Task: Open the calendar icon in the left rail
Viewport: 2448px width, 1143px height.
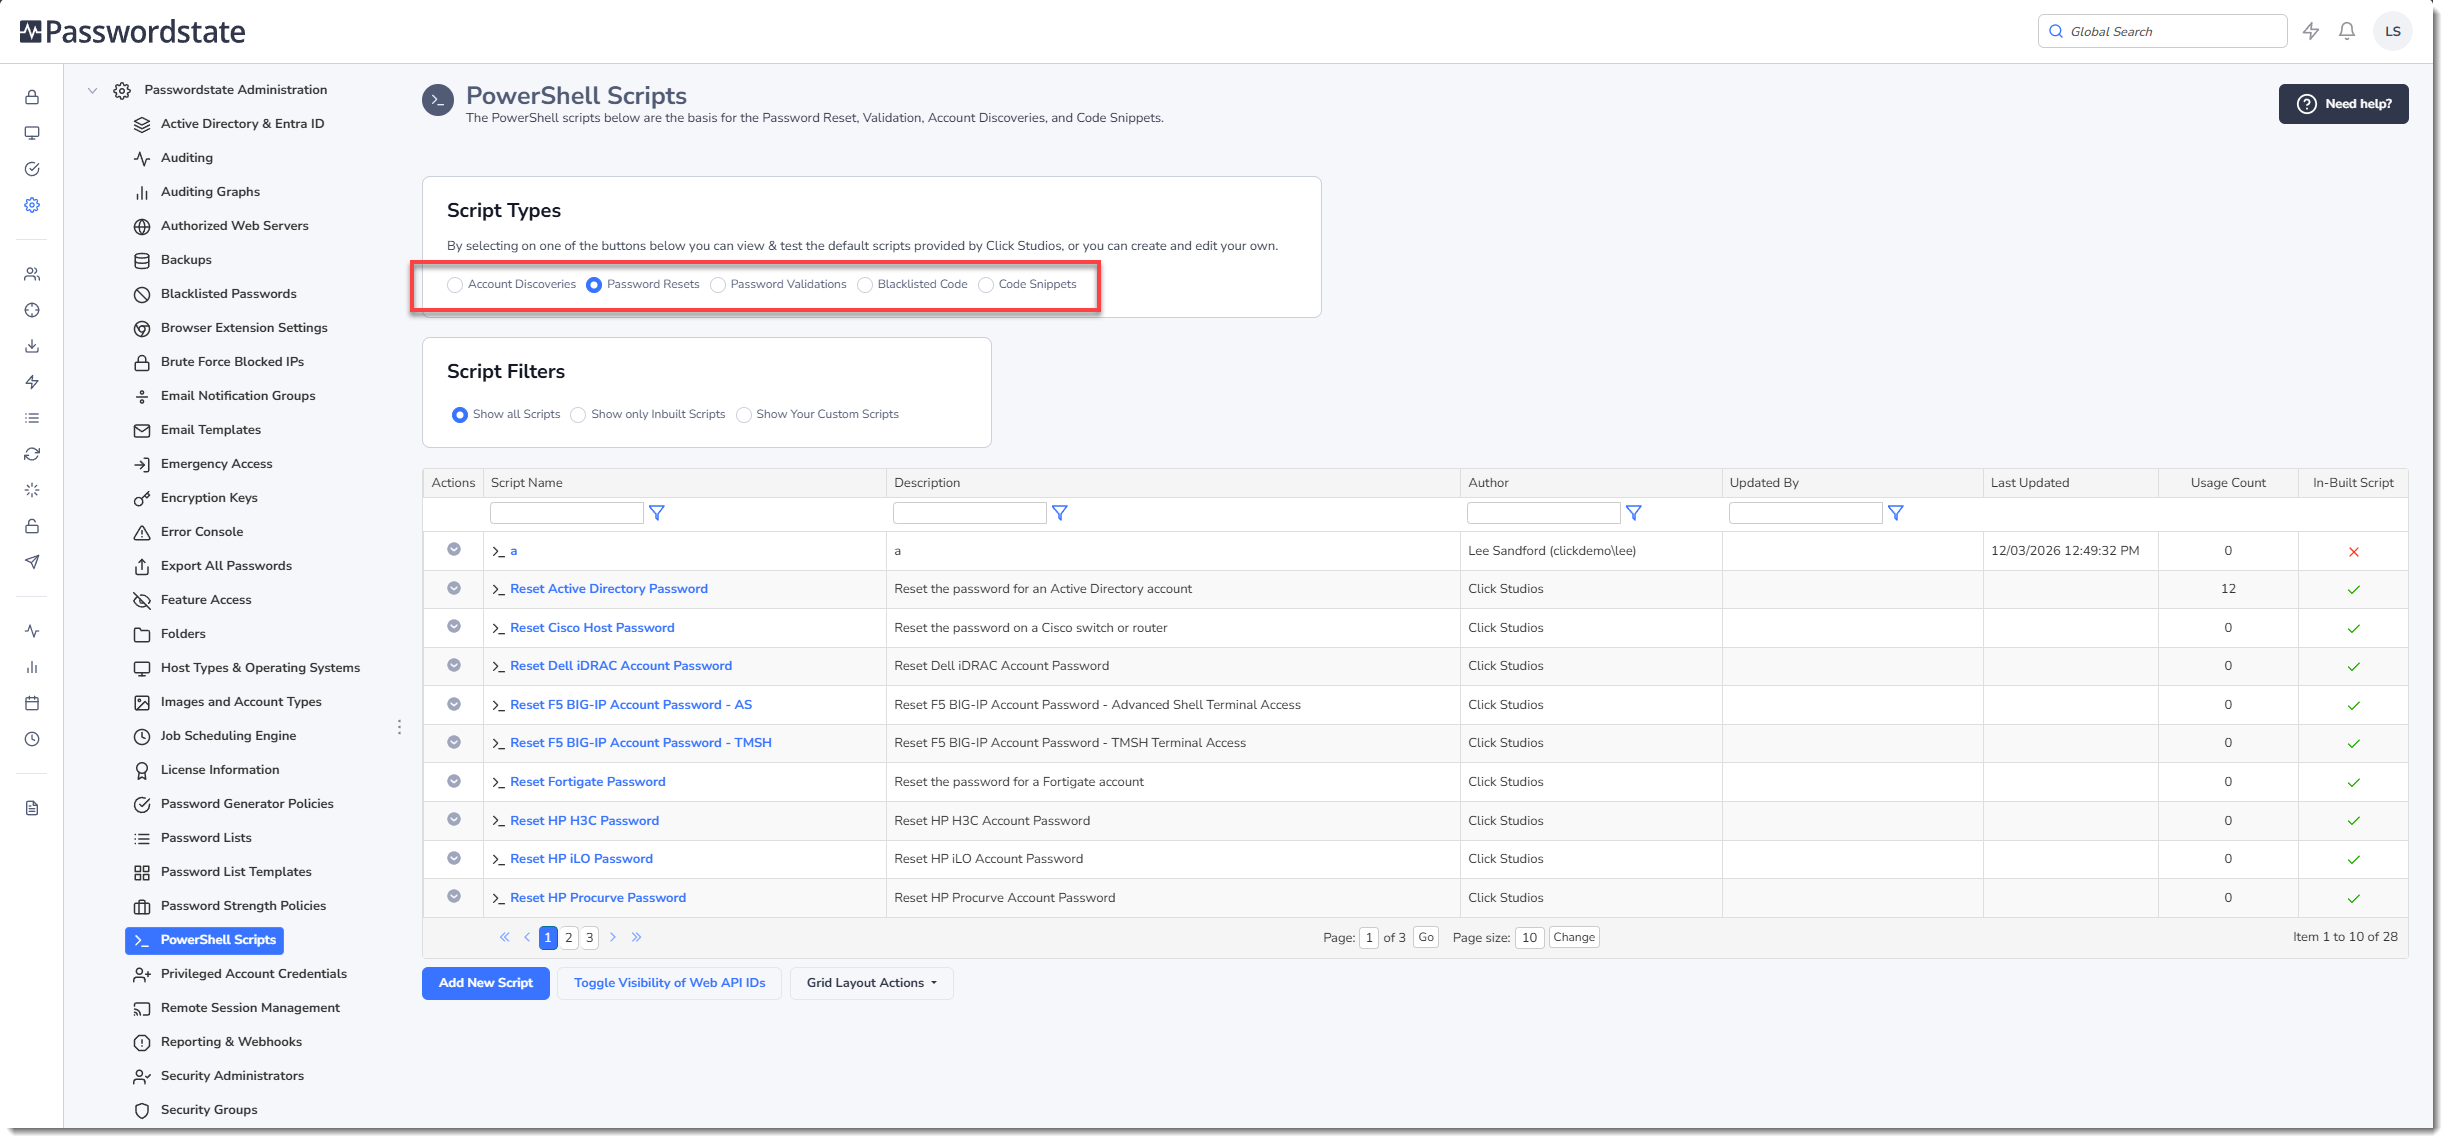Action: 32,703
